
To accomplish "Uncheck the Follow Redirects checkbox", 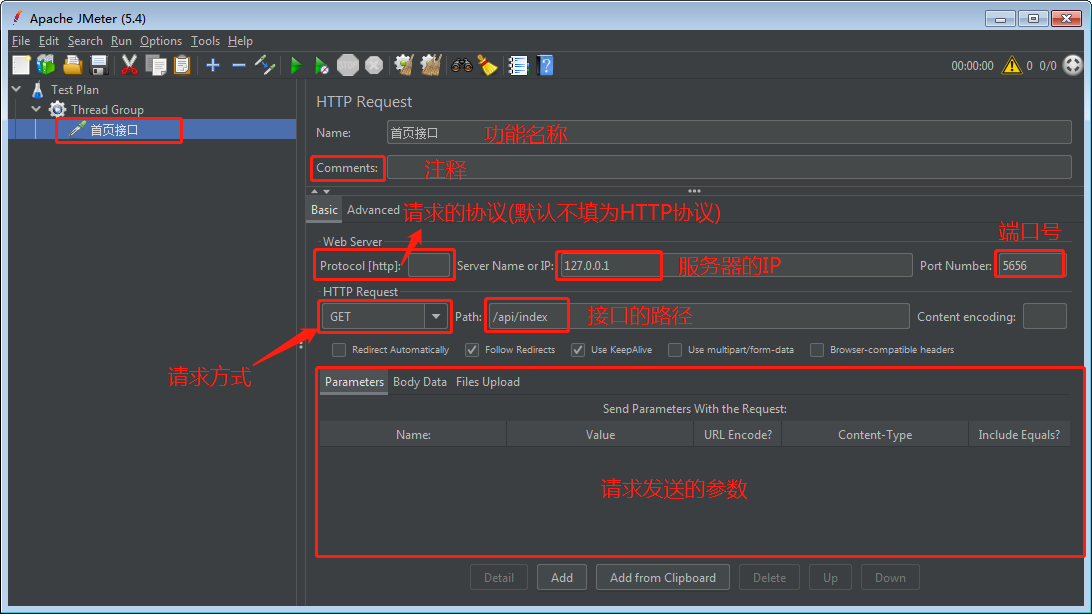I will (471, 349).
